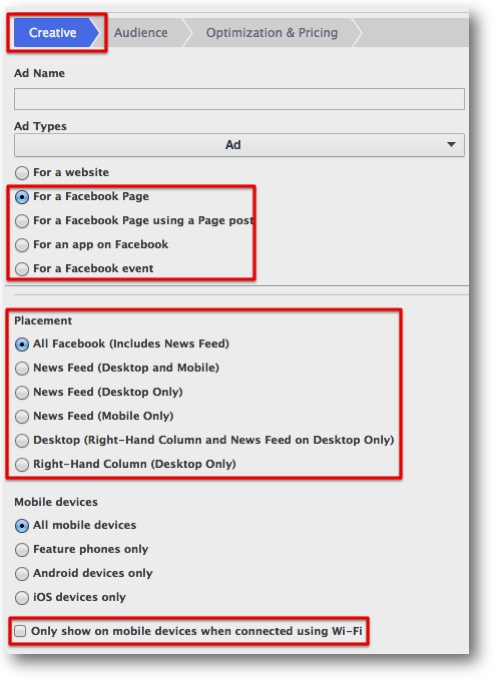Viewport: 500px width, 685px height.
Task: Pick For an app on Facebook
Action: point(22,245)
